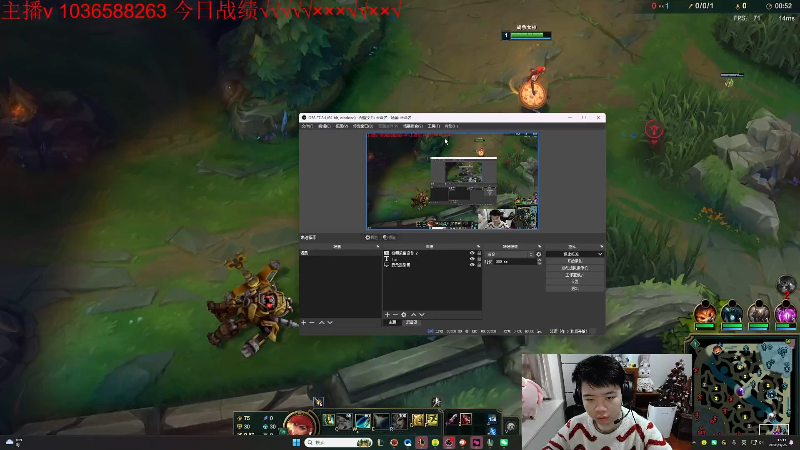800x450 pixels.
Task: Remove the selected scene in Scenes dock
Action: (x=312, y=322)
